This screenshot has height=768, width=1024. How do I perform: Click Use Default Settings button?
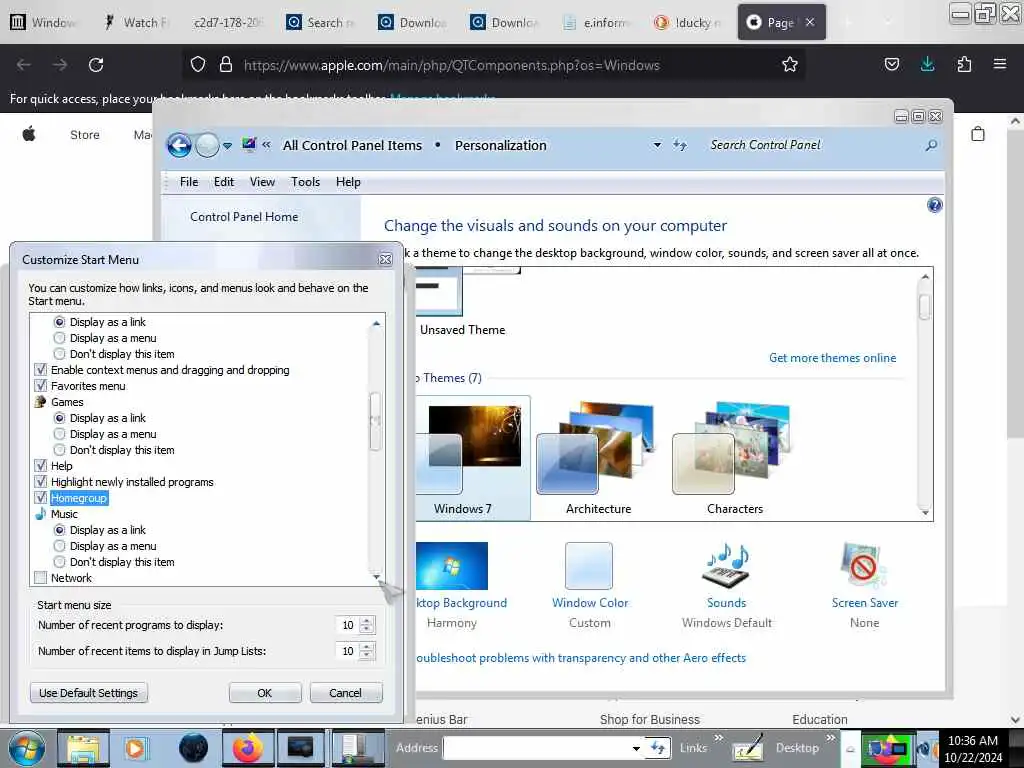[x=88, y=693]
